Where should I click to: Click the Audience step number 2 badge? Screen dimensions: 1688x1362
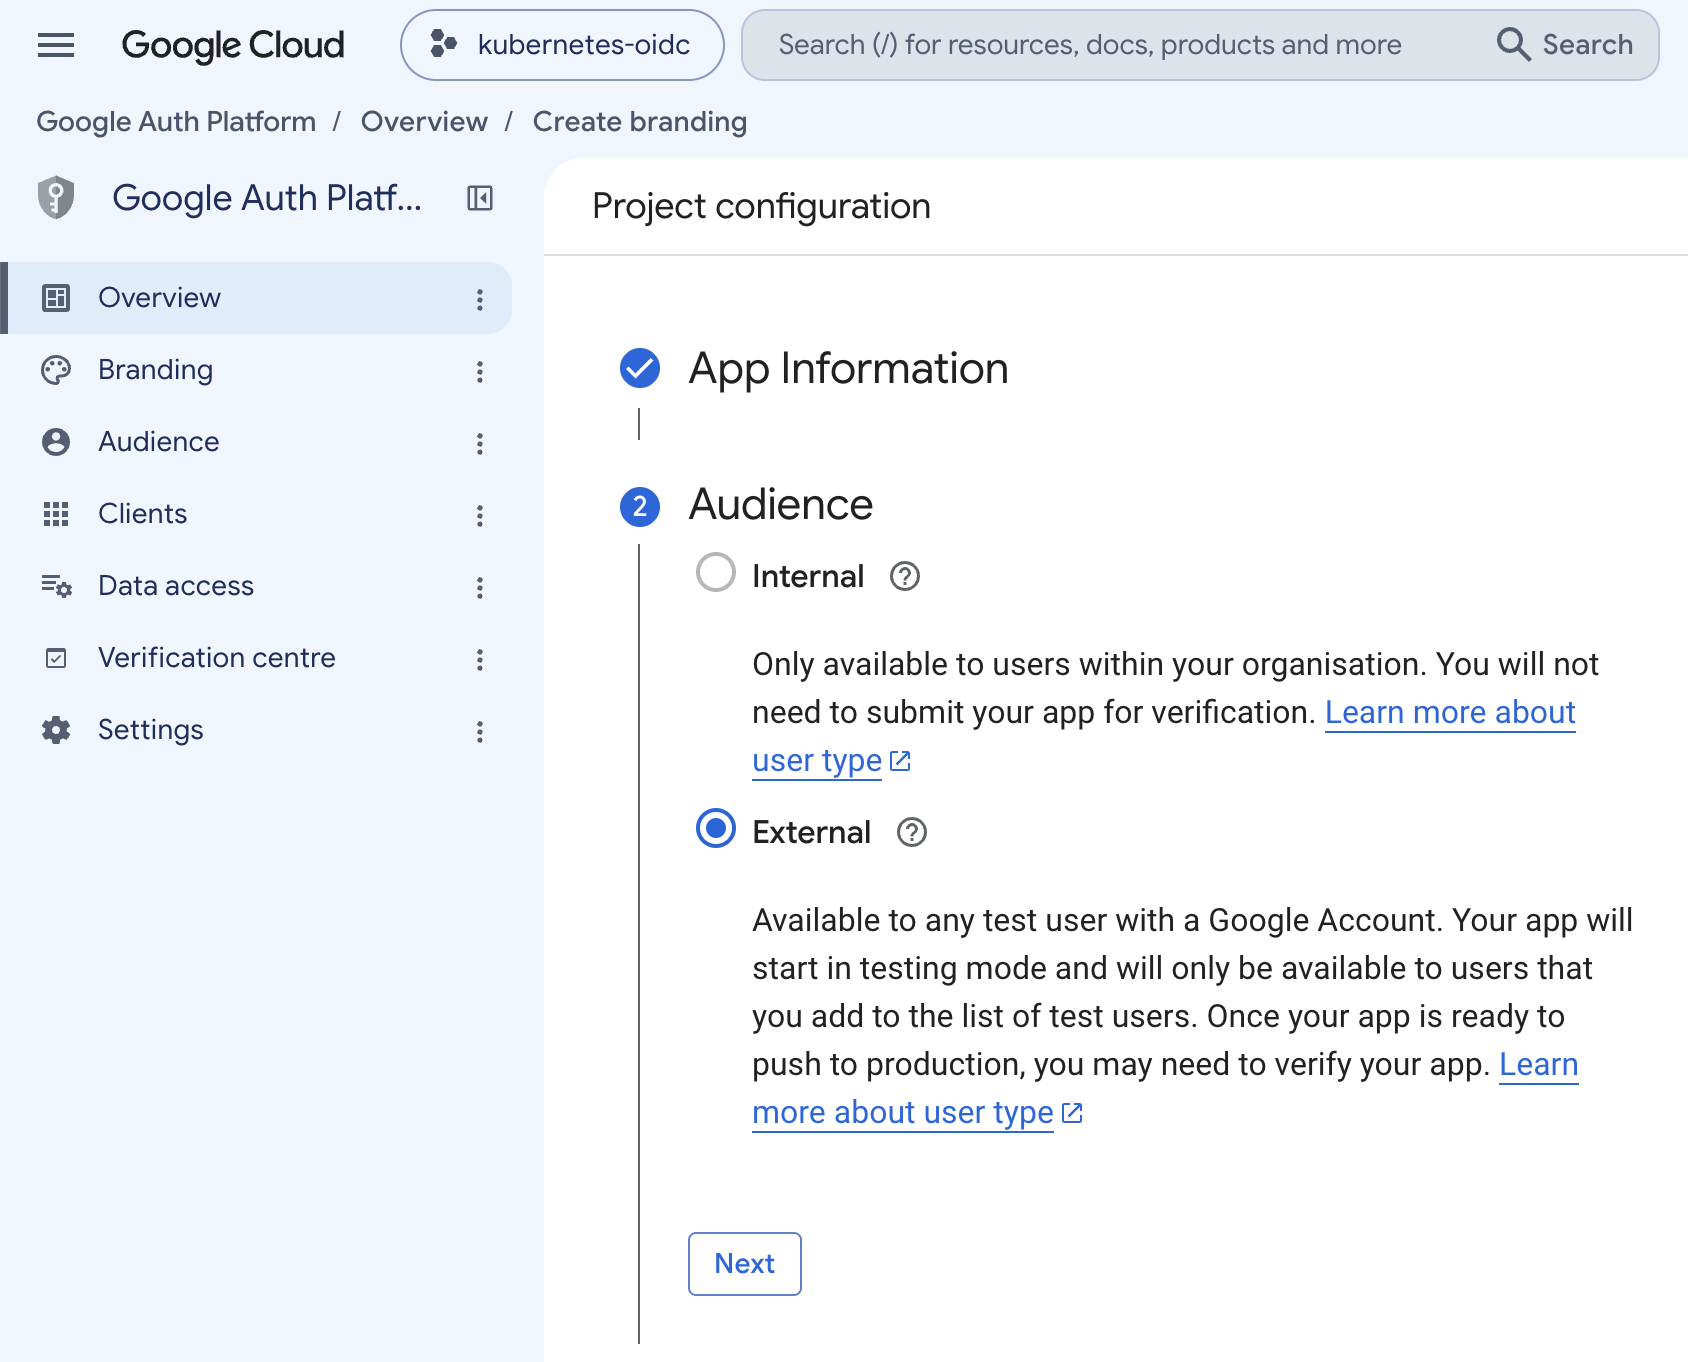(x=640, y=506)
